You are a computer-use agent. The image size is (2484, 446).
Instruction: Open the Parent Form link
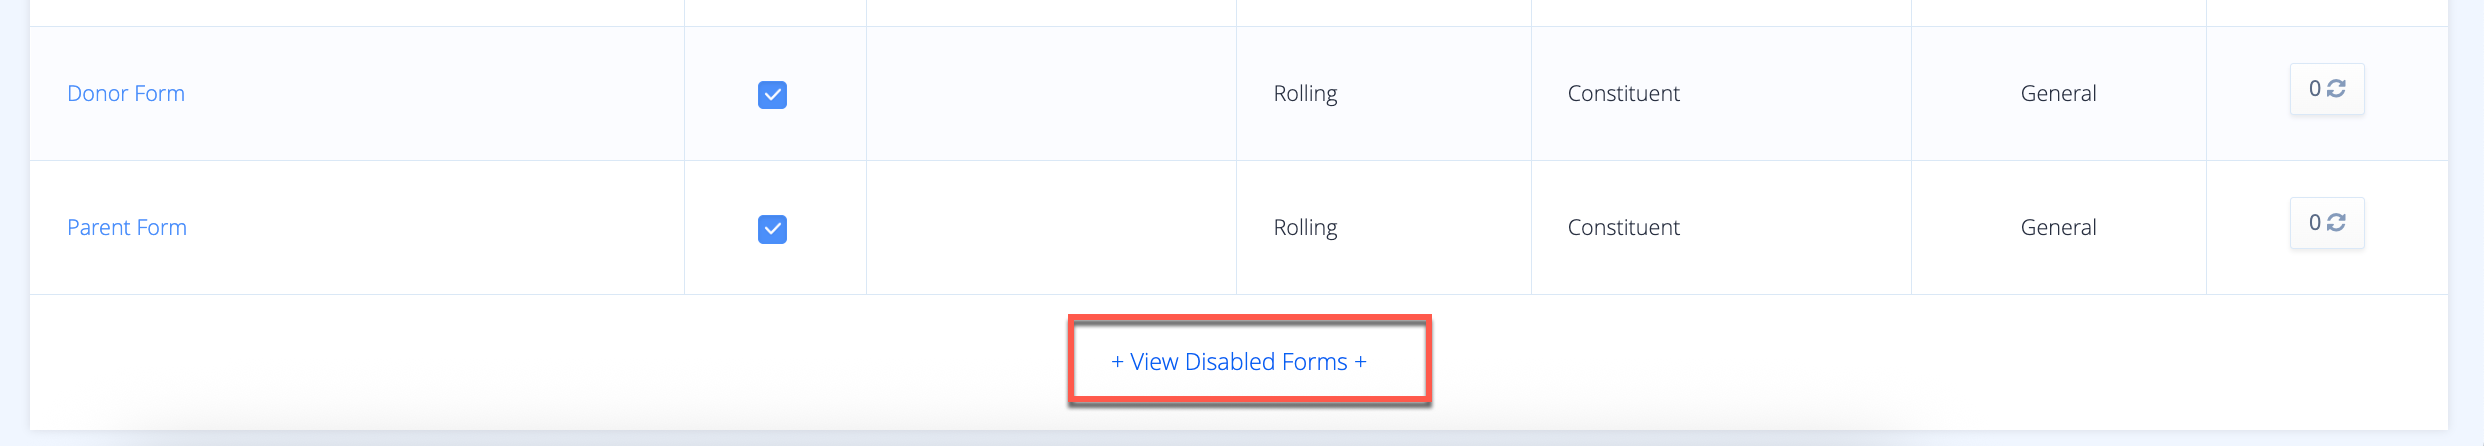click(x=127, y=227)
